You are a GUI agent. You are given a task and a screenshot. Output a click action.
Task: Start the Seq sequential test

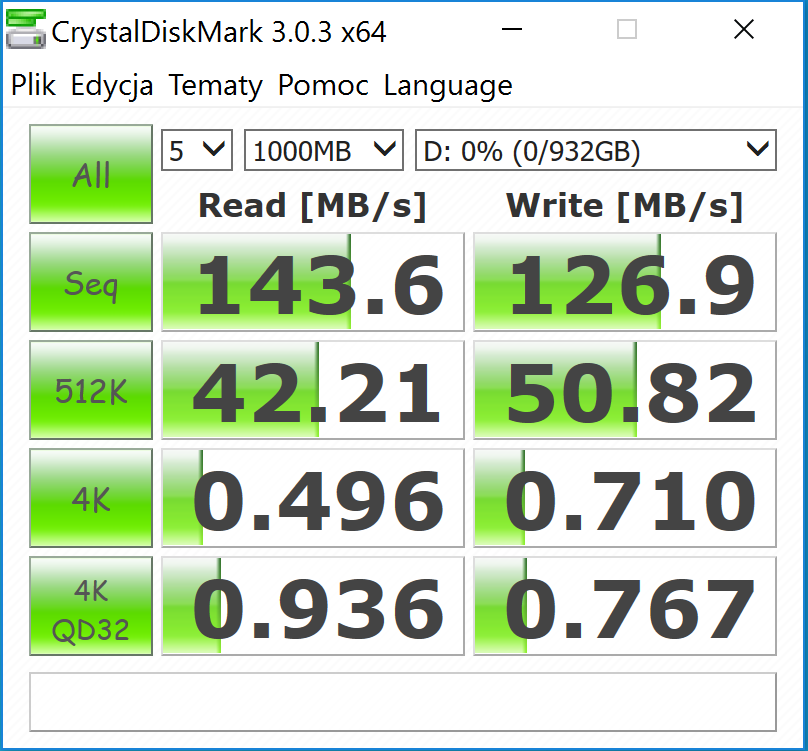(91, 282)
